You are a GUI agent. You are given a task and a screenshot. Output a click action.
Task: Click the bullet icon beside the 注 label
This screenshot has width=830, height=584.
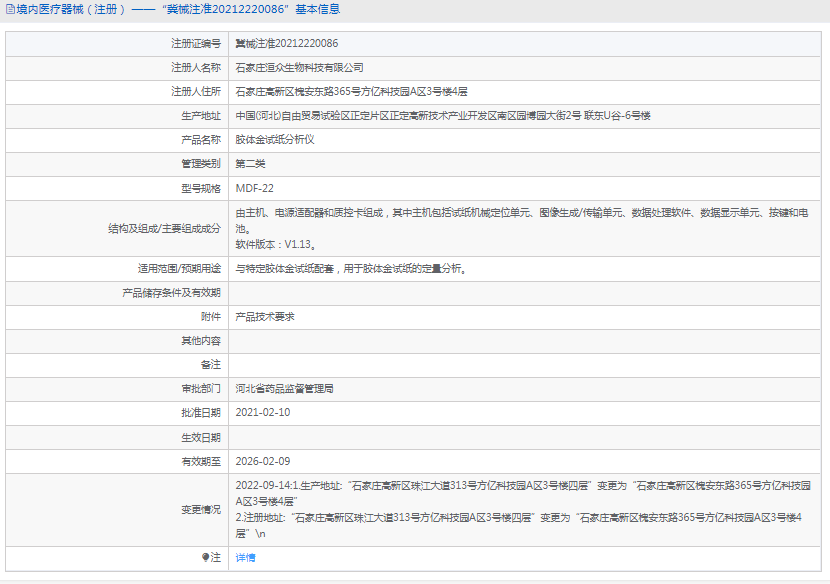205,557
